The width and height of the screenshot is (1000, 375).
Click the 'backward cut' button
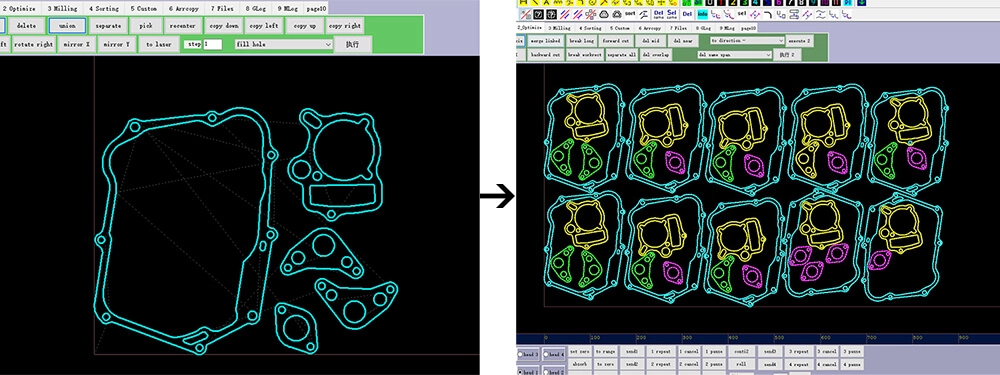tap(545, 55)
